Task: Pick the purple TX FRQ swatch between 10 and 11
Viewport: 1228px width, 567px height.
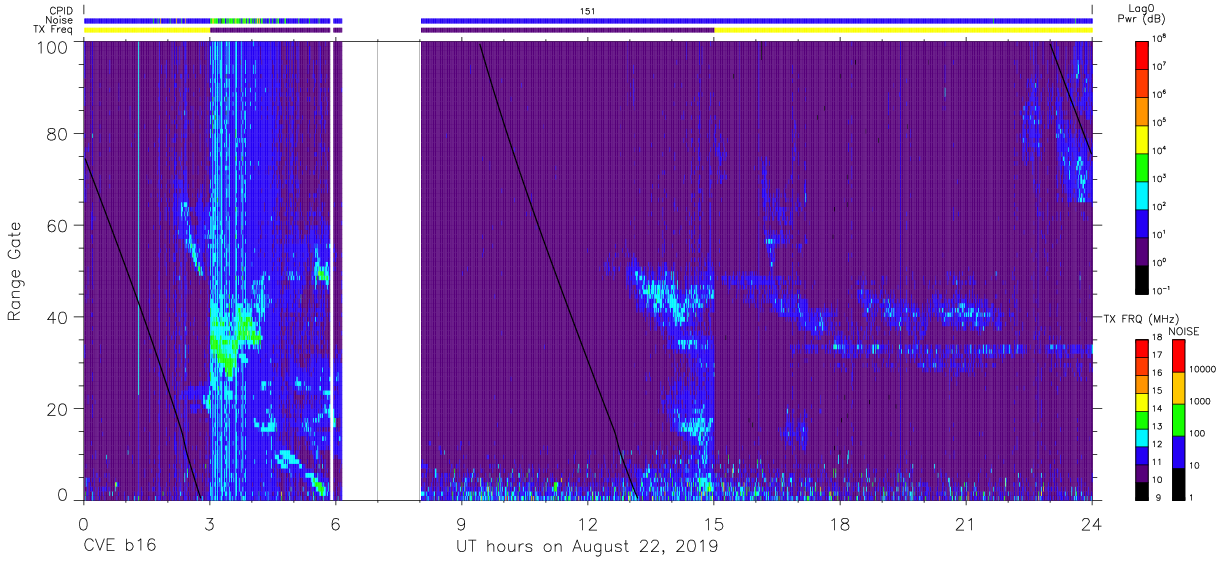Action: (x=1143, y=473)
